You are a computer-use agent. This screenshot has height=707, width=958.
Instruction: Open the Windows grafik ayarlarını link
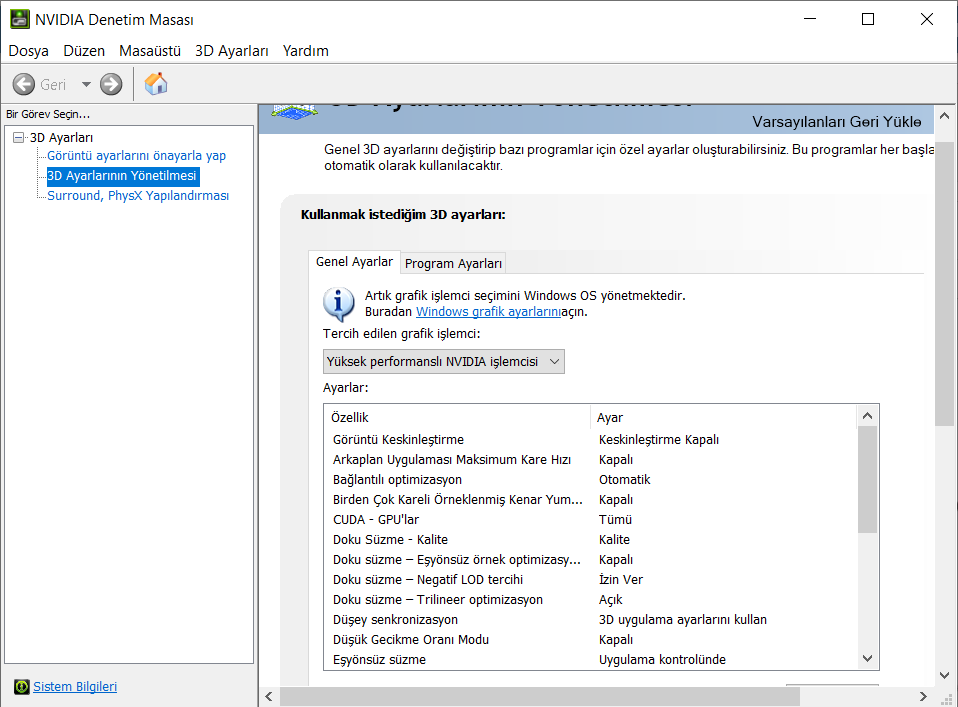[488, 312]
